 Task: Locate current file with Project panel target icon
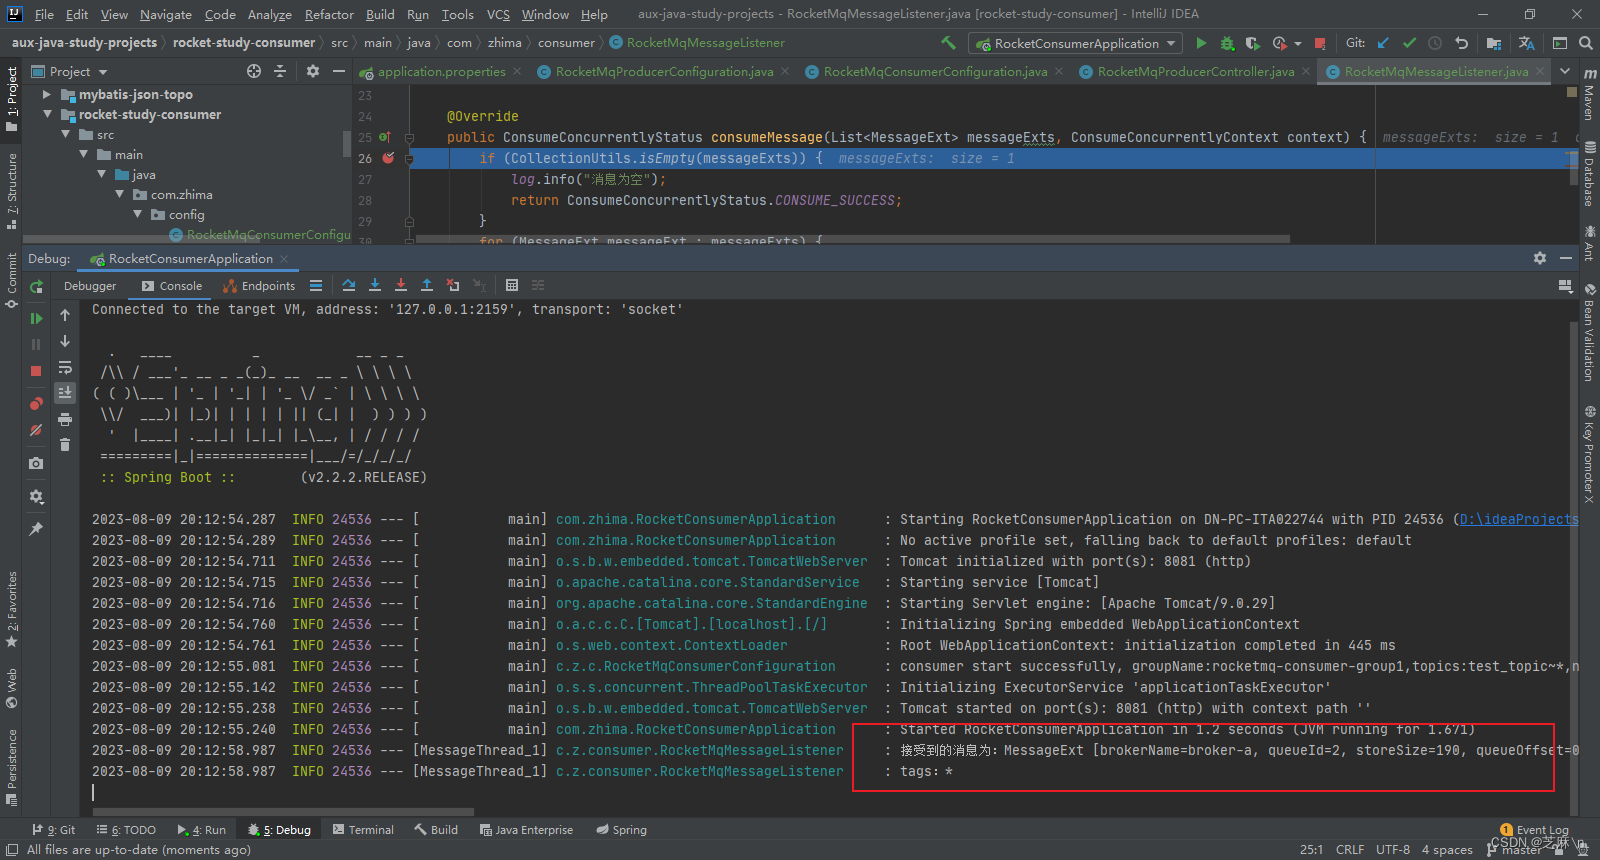point(254,71)
